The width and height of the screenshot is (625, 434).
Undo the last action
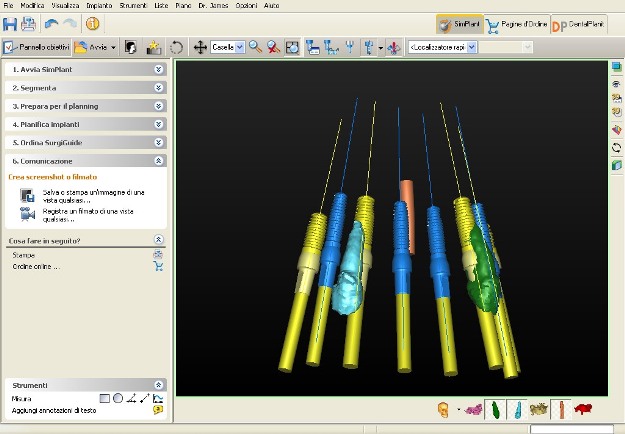pyautogui.click(x=51, y=24)
